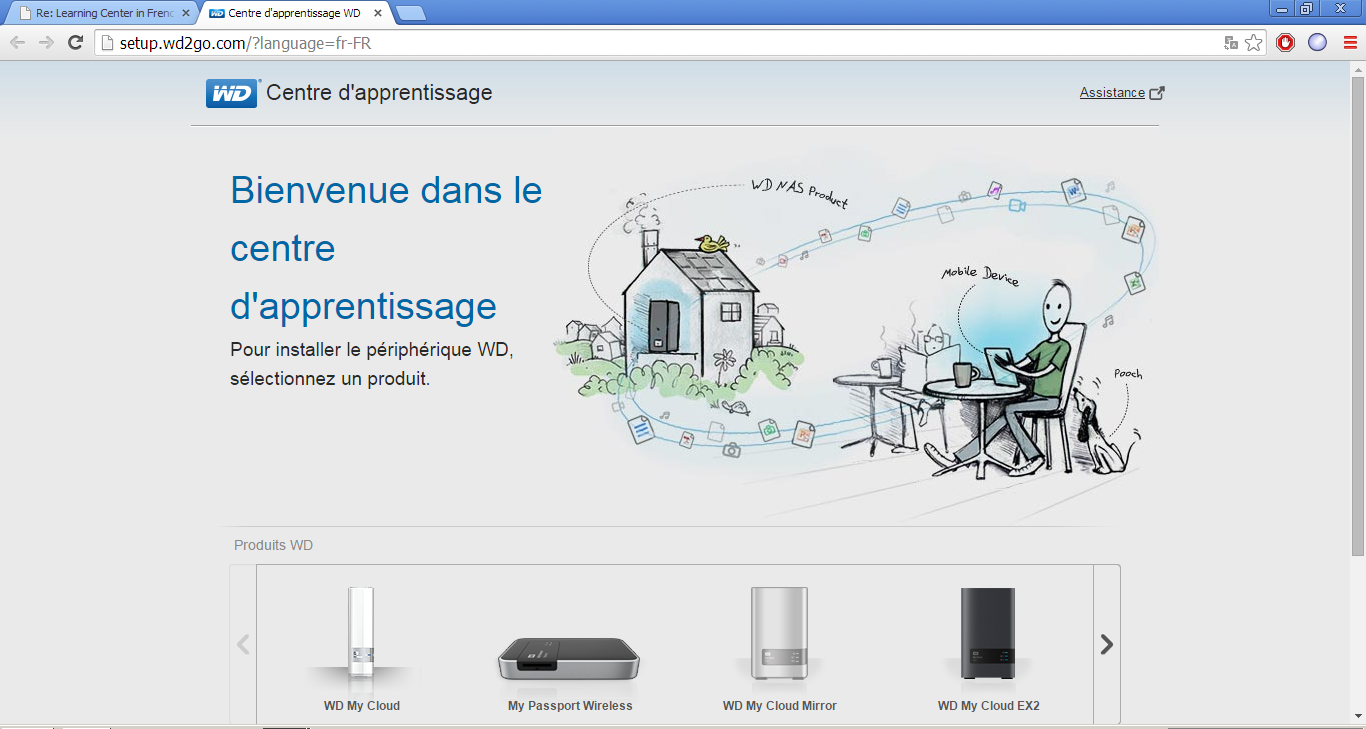
Task: Click the WD logo in page header
Action: click(x=232, y=93)
